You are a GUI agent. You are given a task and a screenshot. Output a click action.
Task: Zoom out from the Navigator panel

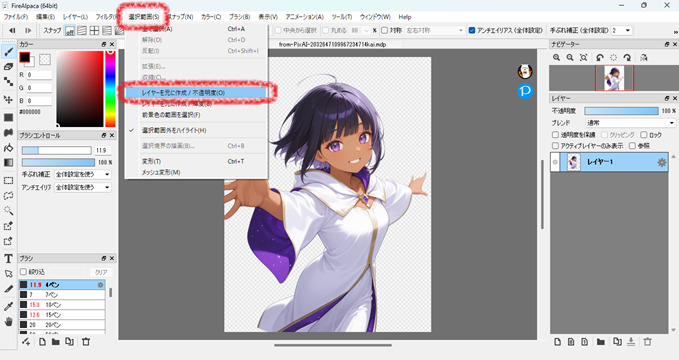570,58
